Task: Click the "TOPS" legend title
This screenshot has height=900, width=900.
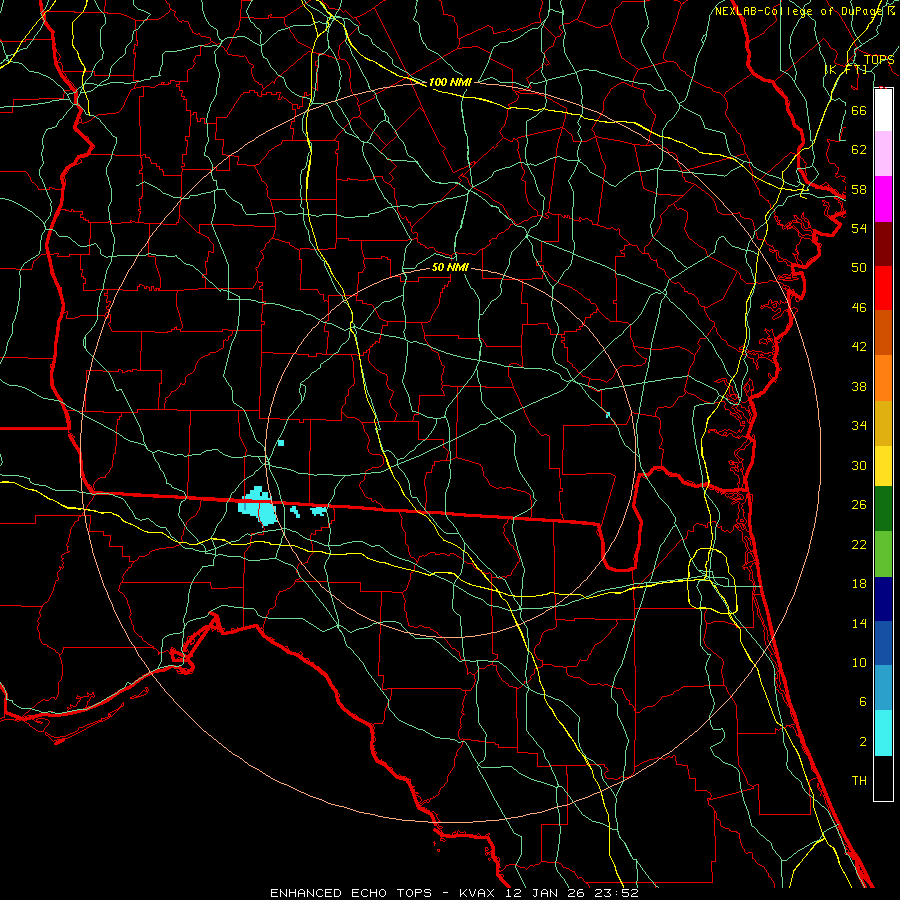Action: pos(879,60)
